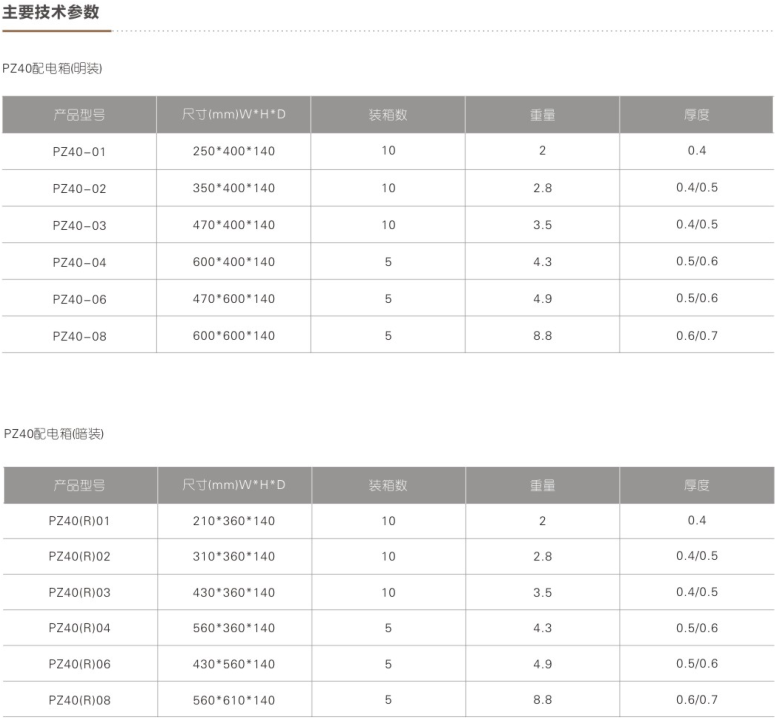The width and height of the screenshot is (776, 718).
Task: Click the 600*600*140 dimension cell
Action: click(x=233, y=336)
